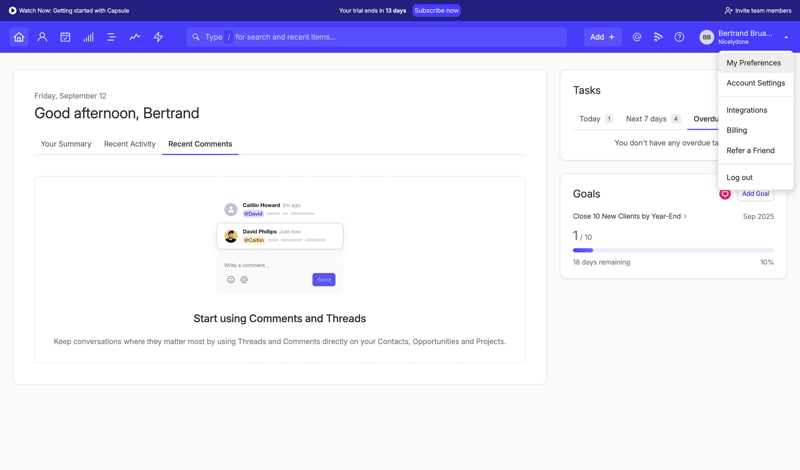The width and height of the screenshot is (800, 470).
Task: Select the Recent Comments tab
Action: pos(200,144)
